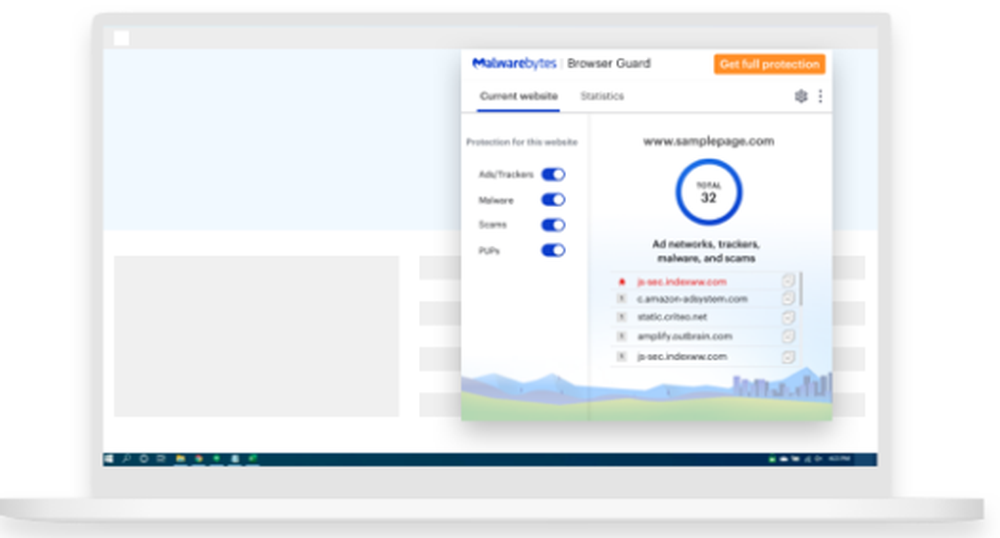Open the Windows Start menu
The width and height of the screenshot is (1000, 538).
[x=108, y=459]
